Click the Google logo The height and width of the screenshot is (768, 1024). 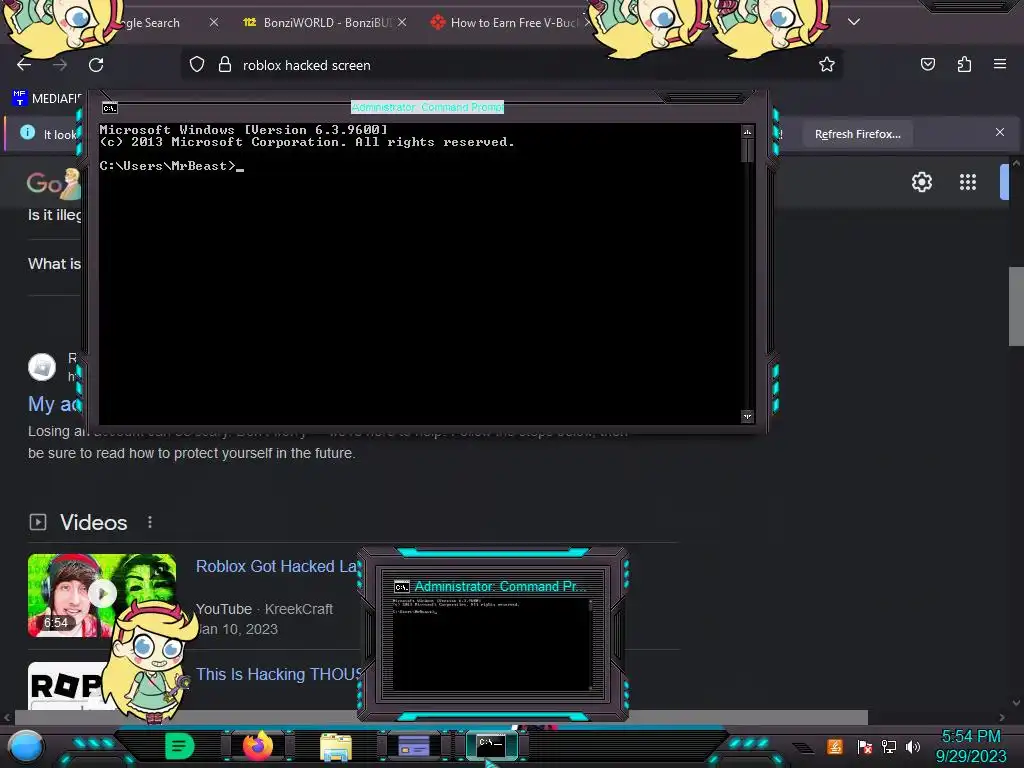[54, 184]
